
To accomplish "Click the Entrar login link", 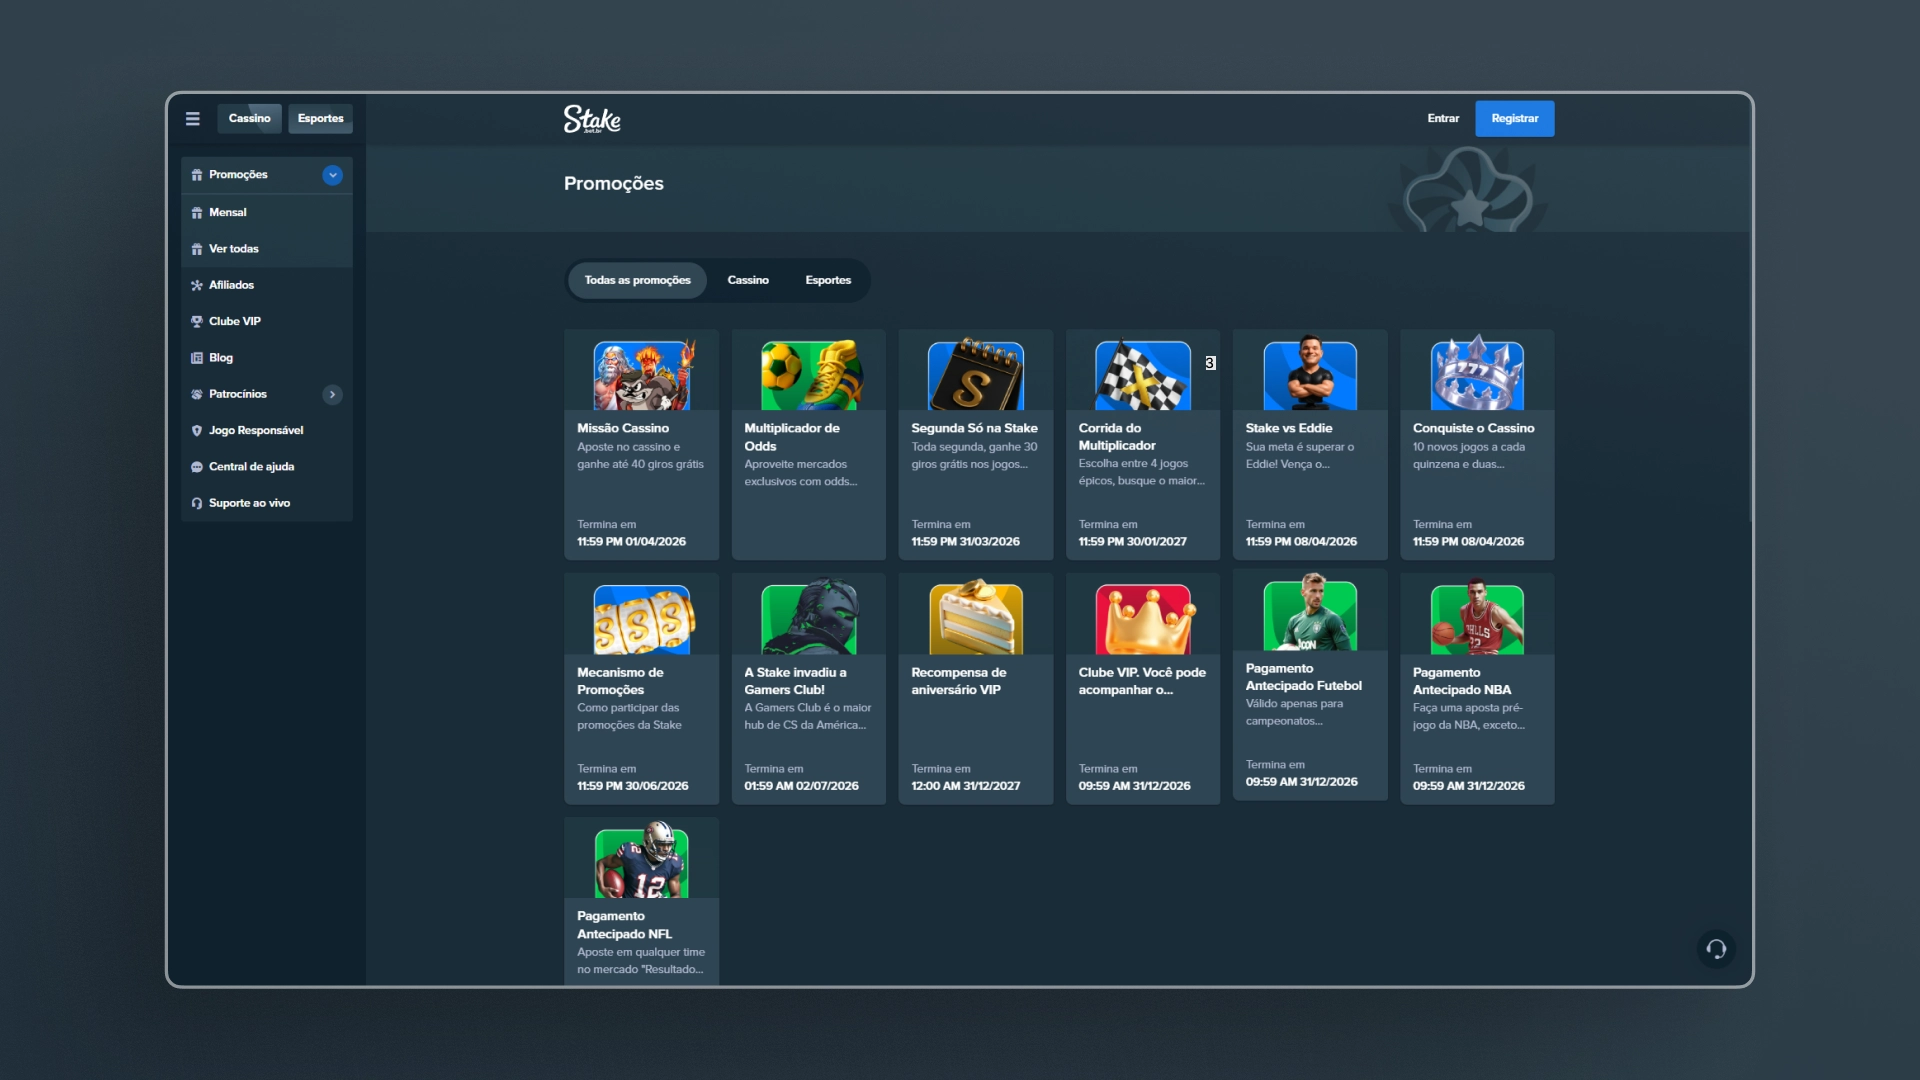I will pos(1443,118).
